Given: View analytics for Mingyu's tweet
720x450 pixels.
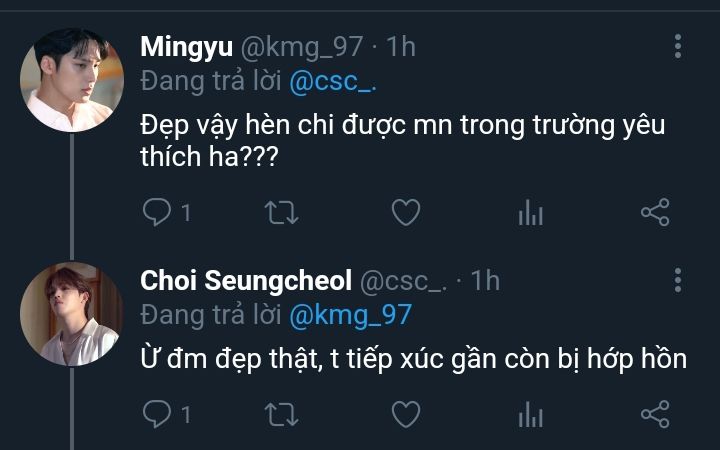Looking at the screenshot, I should coord(530,212).
